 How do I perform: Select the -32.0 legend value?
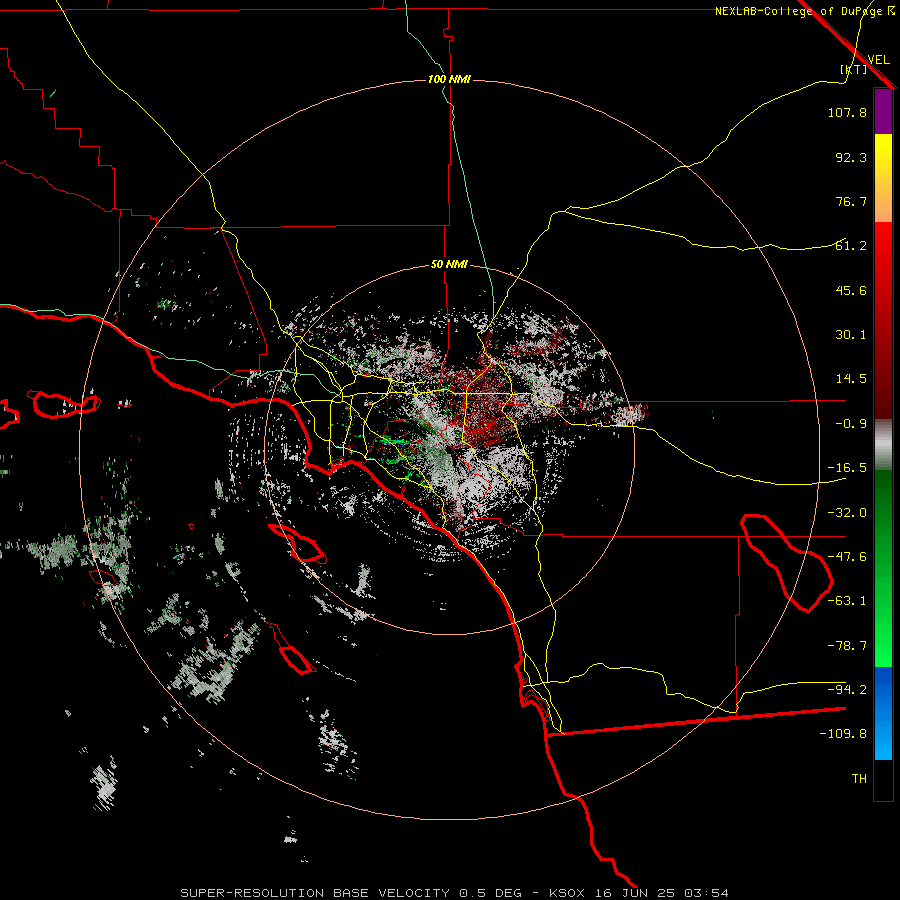847,513
